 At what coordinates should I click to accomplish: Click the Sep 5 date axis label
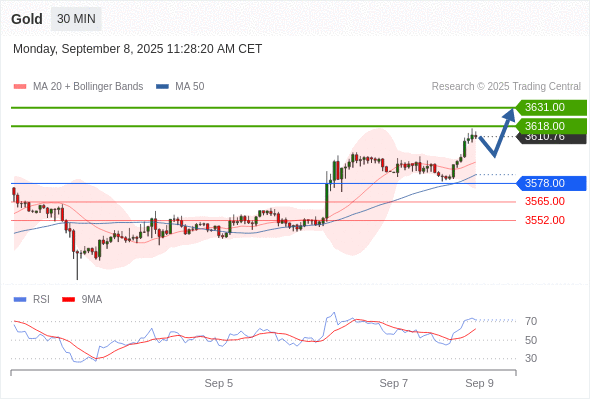(219, 383)
